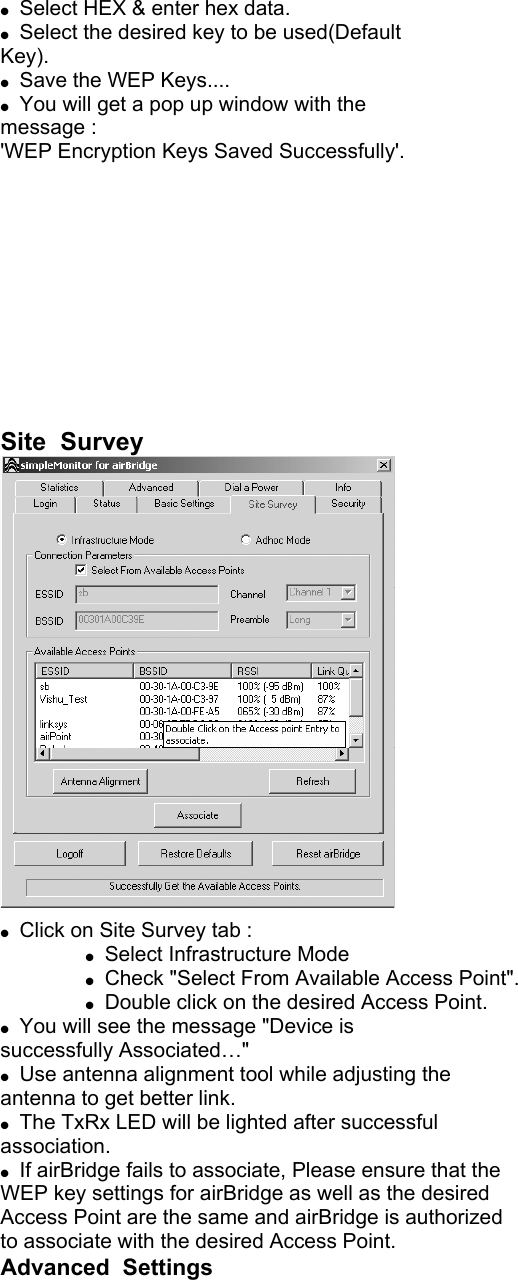This screenshot has width=518, height=1280.
Task: Click the BSSID input field
Action: 146,620
